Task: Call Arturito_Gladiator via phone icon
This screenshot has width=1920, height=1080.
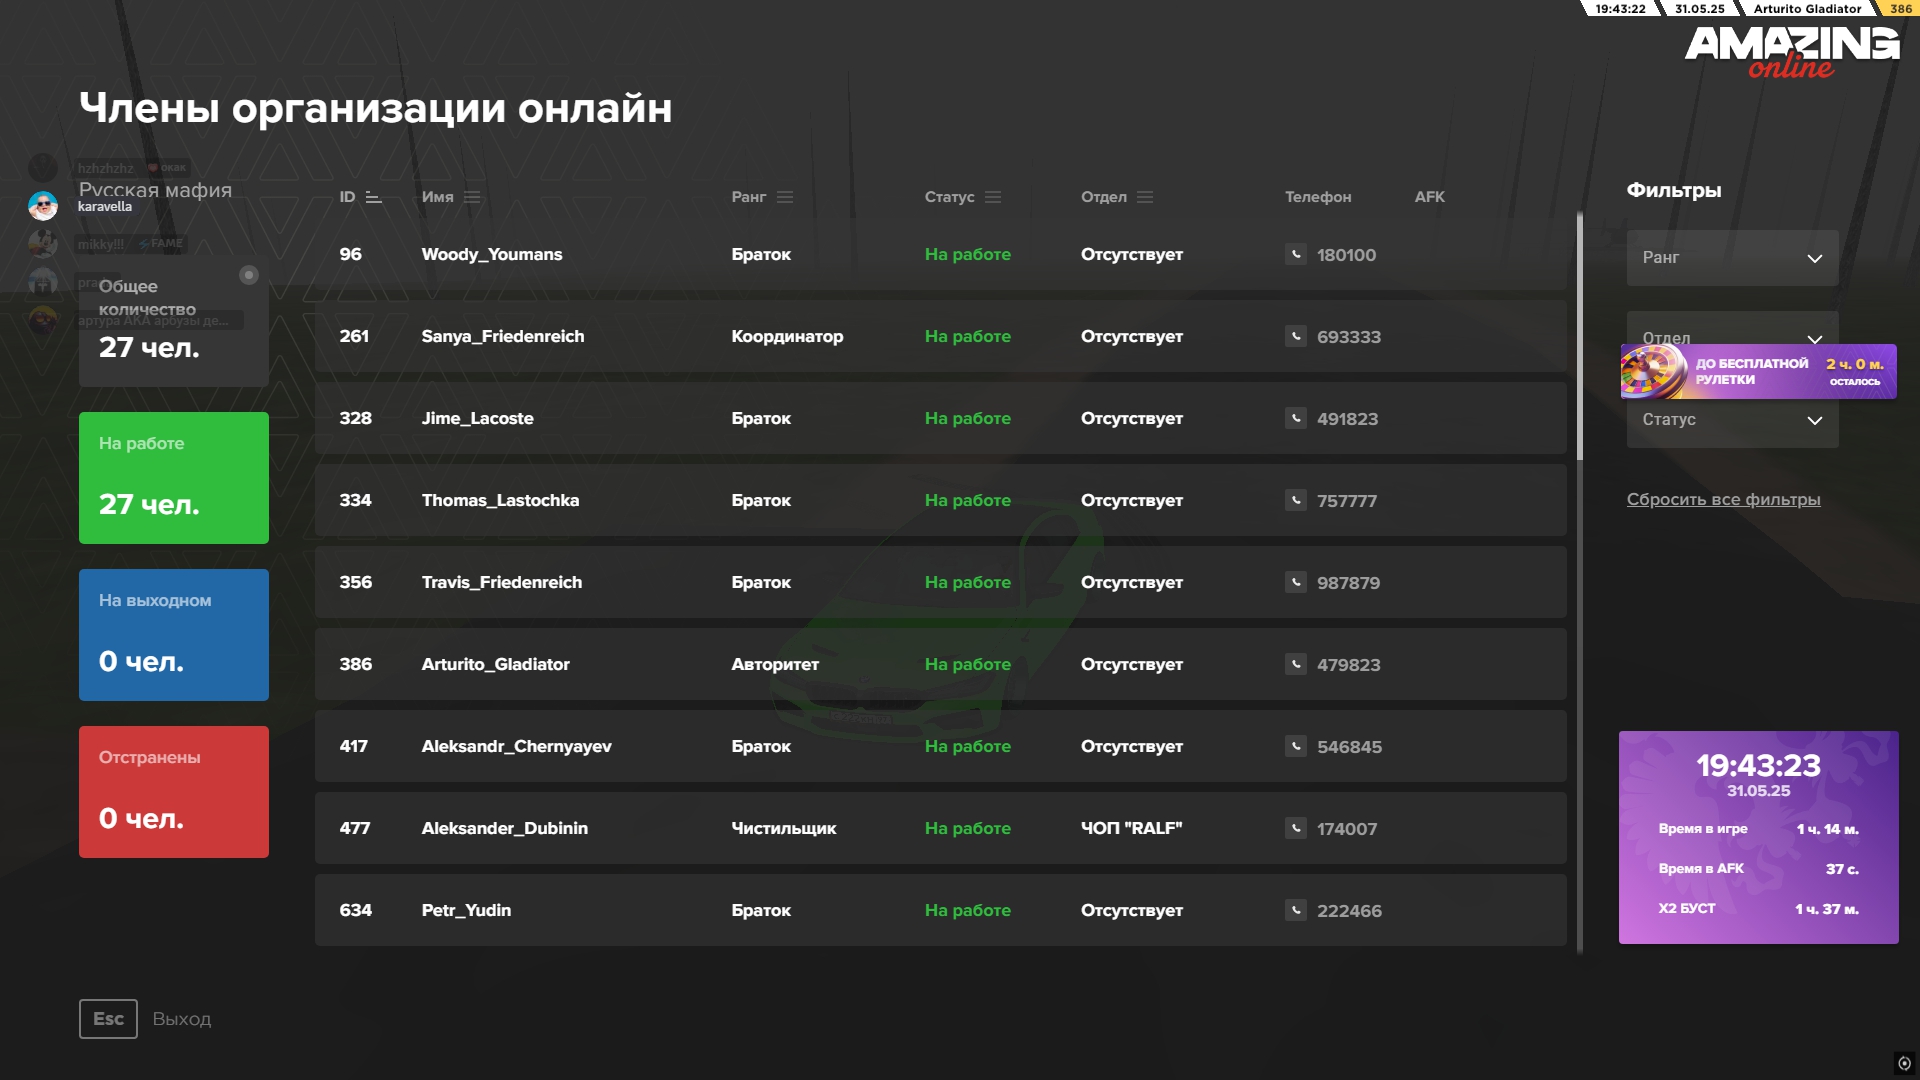Action: pos(1295,665)
